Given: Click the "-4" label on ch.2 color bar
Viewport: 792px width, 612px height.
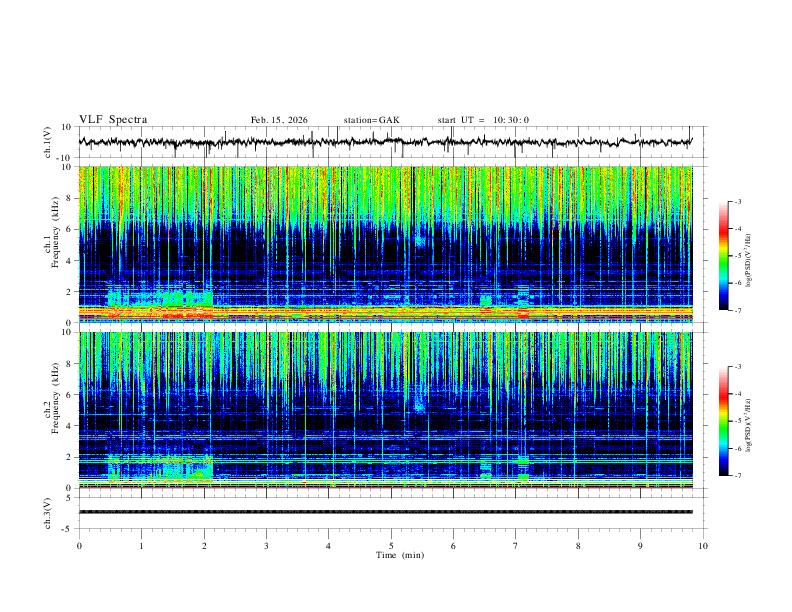Looking at the screenshot, I should pyautogui.click(x=737, y=394).
